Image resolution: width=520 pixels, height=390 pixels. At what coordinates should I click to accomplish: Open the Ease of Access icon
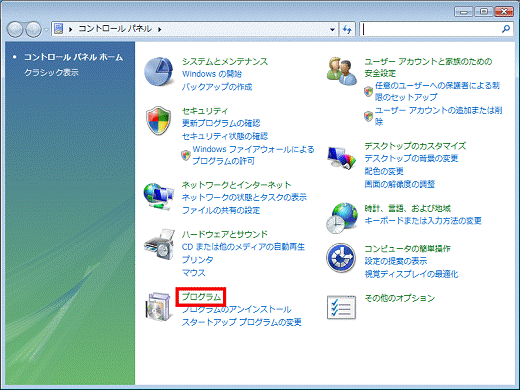(341, 258)
